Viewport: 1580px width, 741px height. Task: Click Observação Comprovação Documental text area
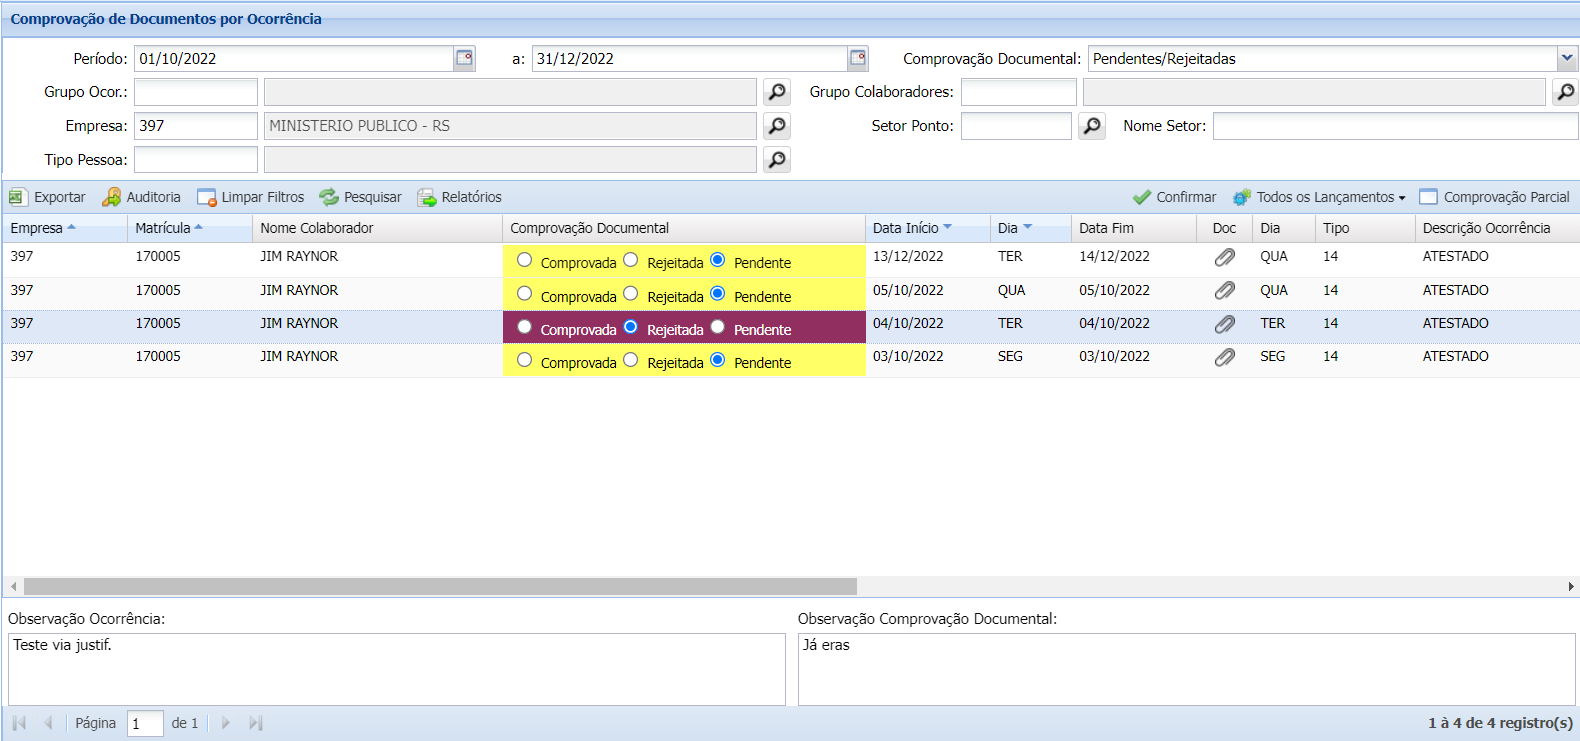(x=1187, y=669)
